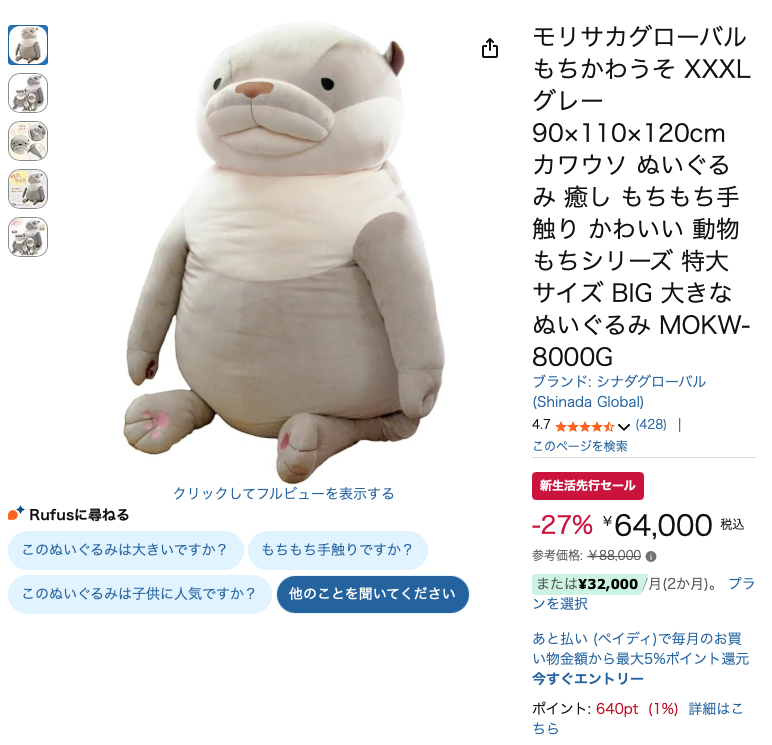Click the info icon beside the reference price
Image resolution: width=772 pixels, height=745 pixels.
(651, 556)
